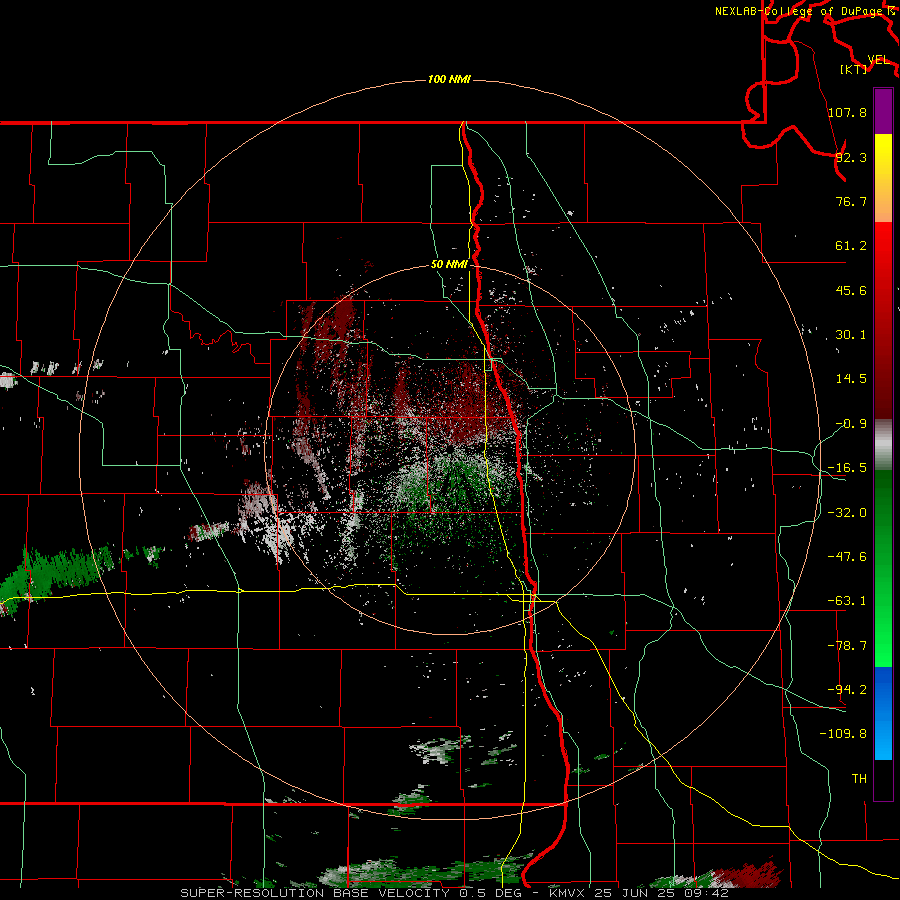Click the gray segment of the color bar

click(883, 445)
